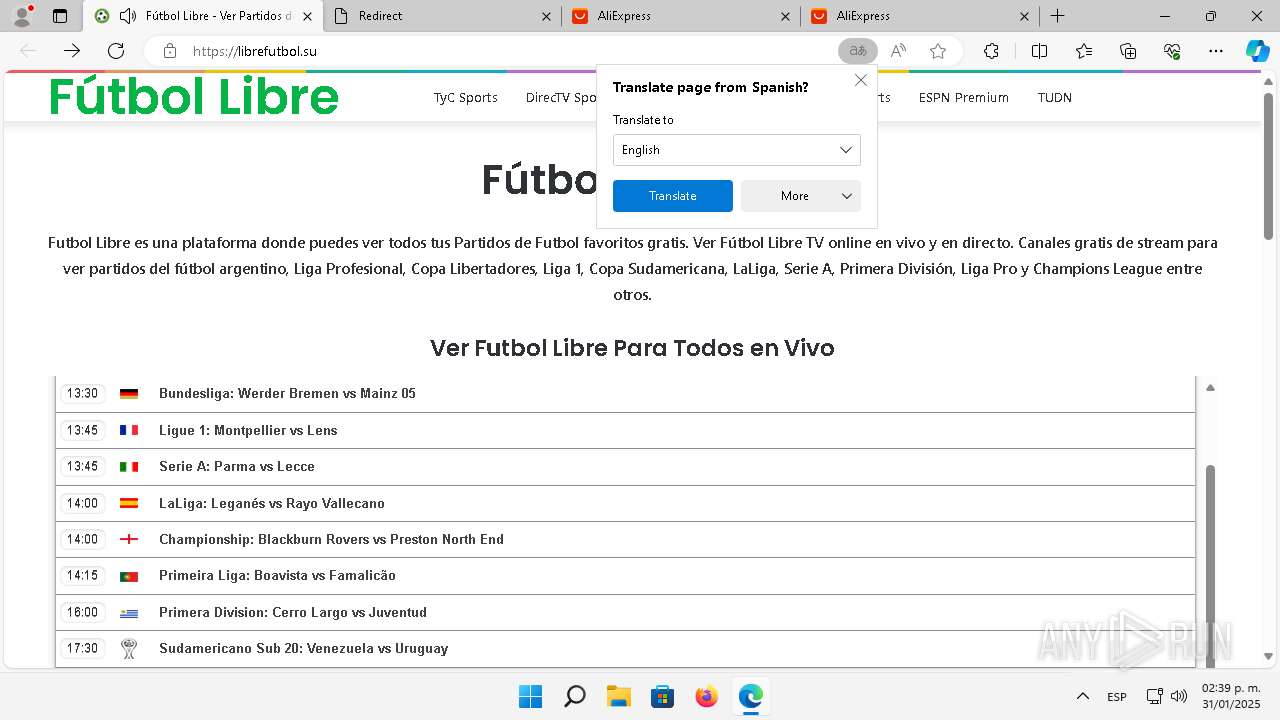Open the DirecTV Sports channel

pyautogui.click(x=561, y=97)
